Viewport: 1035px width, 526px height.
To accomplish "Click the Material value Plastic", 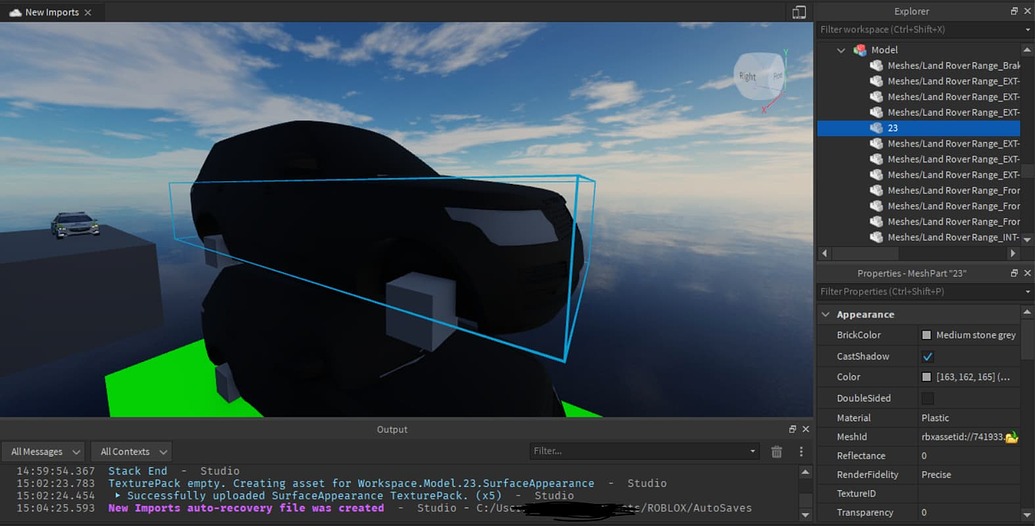I will pyautogui.click(x=935, y=418).
